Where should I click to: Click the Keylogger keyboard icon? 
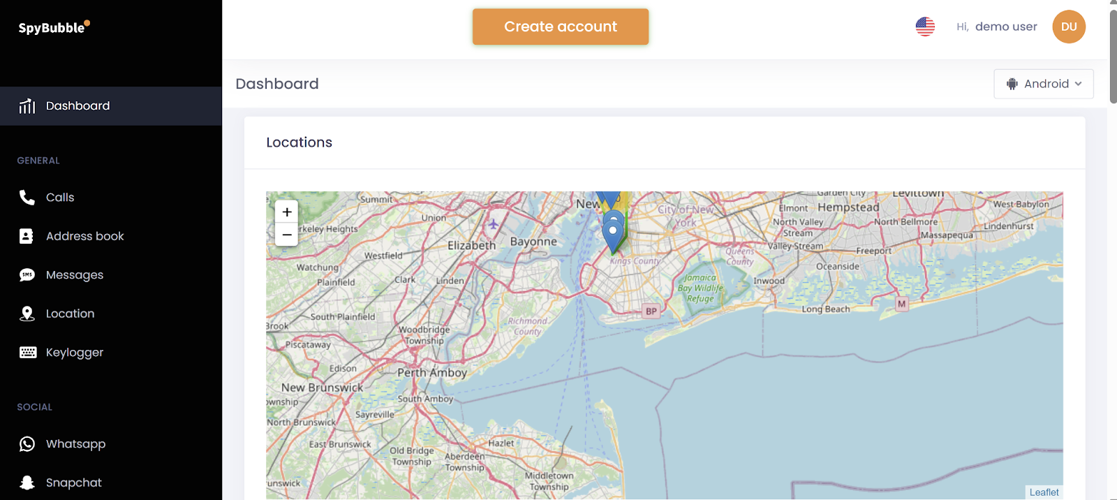27,352
